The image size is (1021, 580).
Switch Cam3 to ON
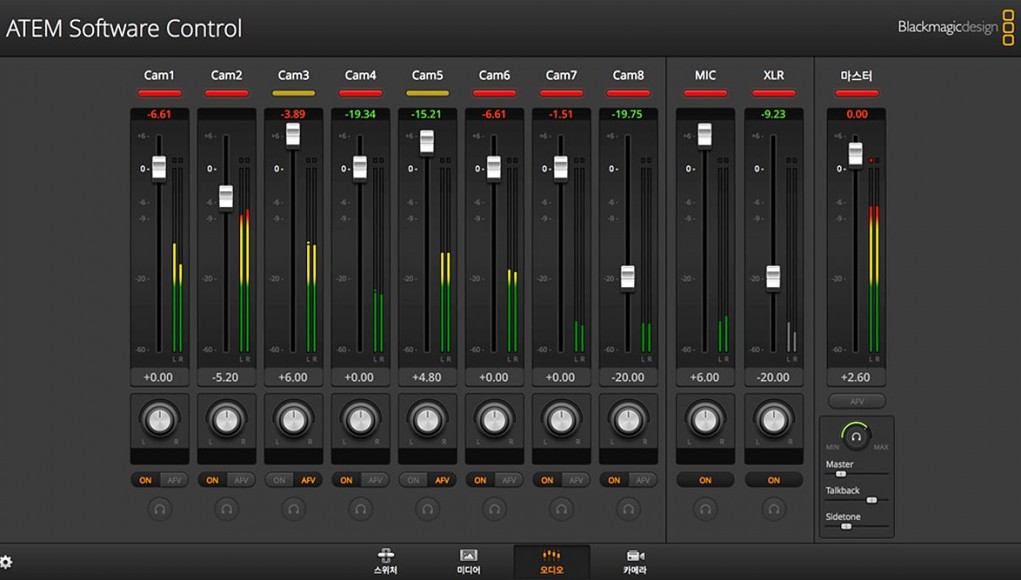click(279, 480)
